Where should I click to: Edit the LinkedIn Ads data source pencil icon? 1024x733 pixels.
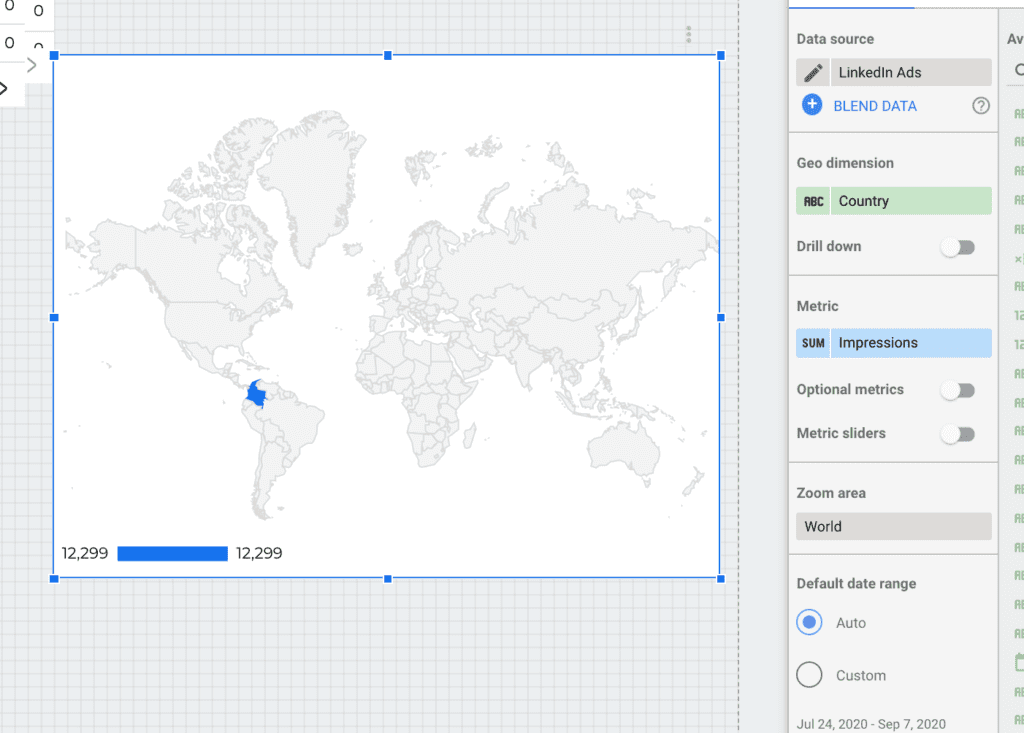812,73
